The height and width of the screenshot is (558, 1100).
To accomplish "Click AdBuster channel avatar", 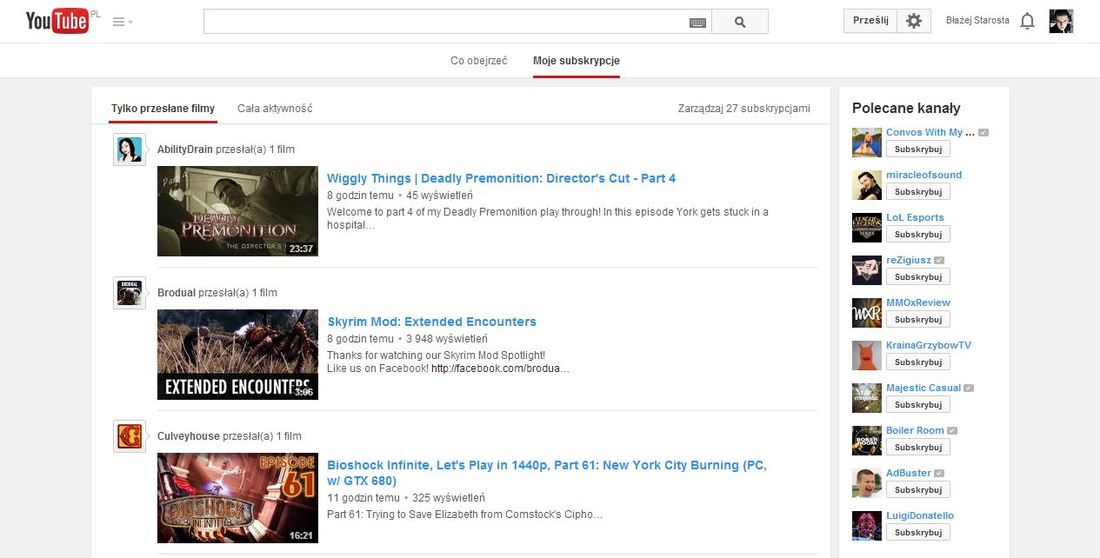I will click(x=866, y=484).
